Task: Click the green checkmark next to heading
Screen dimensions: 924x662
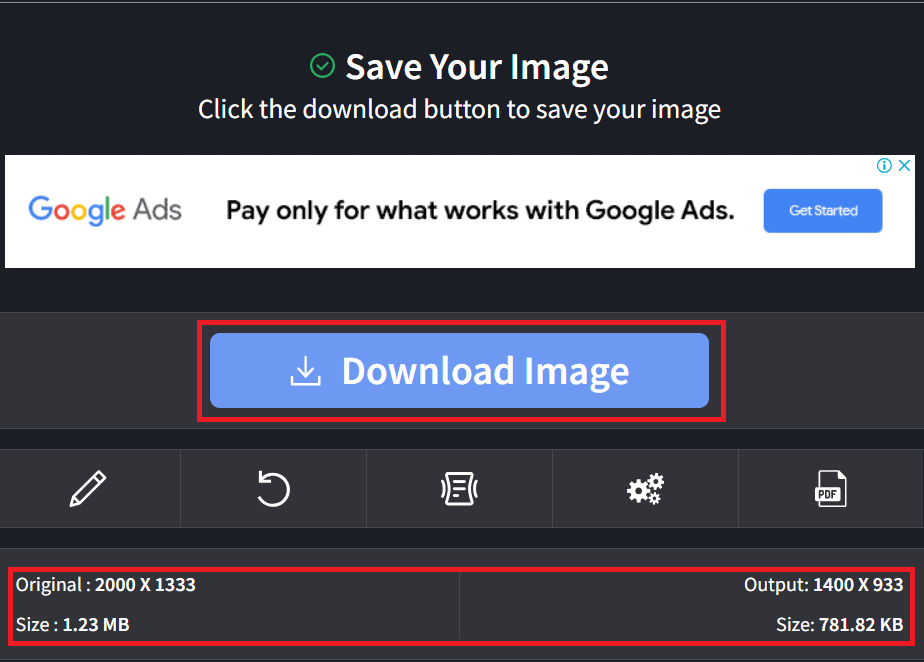Action: [x=322, y=66]
